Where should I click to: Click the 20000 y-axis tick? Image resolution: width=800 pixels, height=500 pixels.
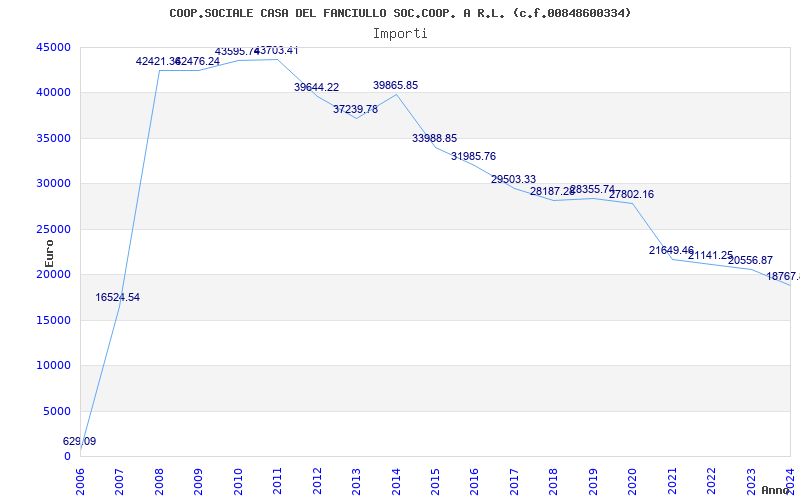pyautogui.click(x=54, y=274)
